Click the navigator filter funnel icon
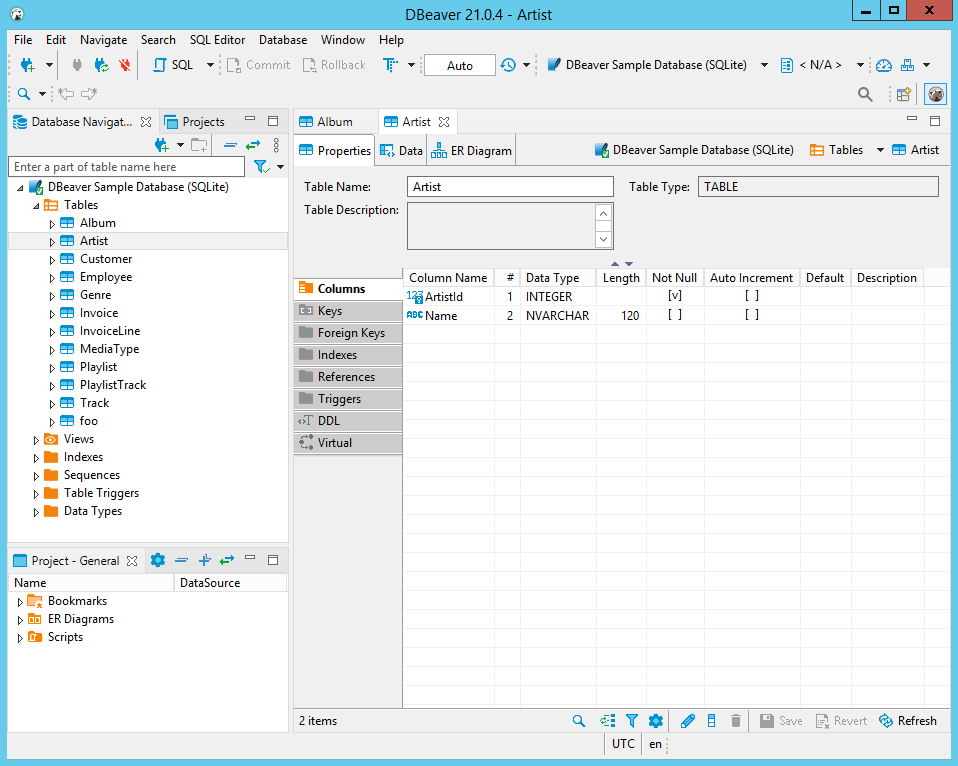The height and width of the screenshot is (766, 958). coord(261,167)
